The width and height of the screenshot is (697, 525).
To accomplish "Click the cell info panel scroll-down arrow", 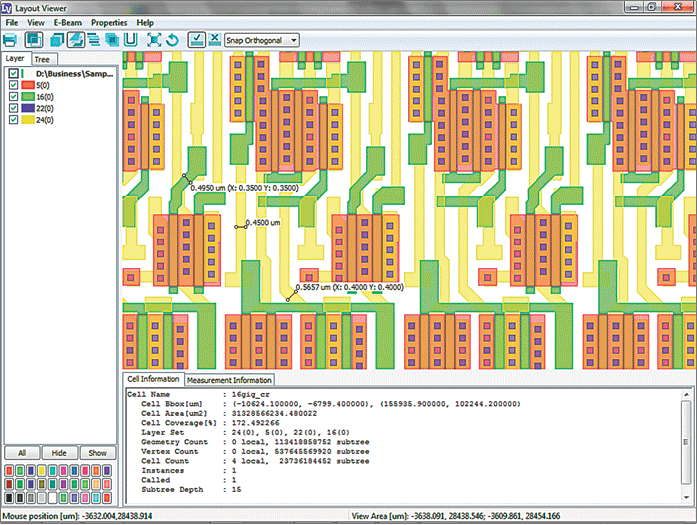I will (x=686, y=497).
